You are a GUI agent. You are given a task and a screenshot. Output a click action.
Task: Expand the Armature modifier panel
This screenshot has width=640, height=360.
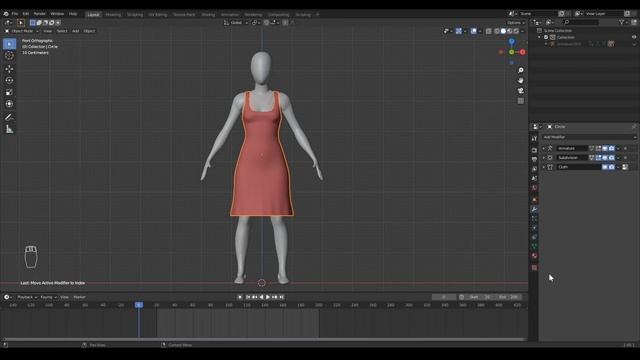pos(544,148)
